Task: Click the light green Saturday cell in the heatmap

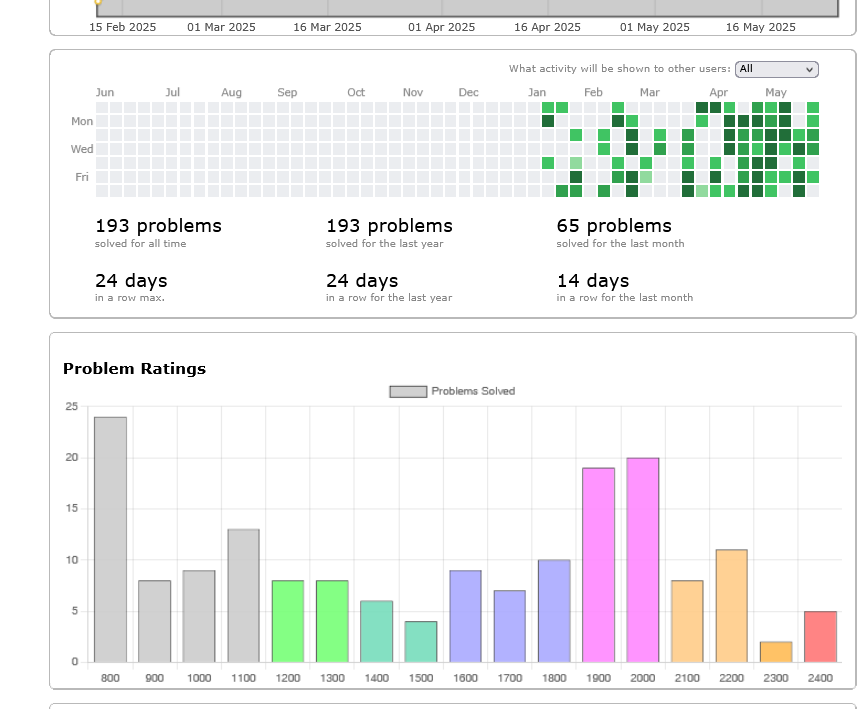Action: (x=701, y=191)
